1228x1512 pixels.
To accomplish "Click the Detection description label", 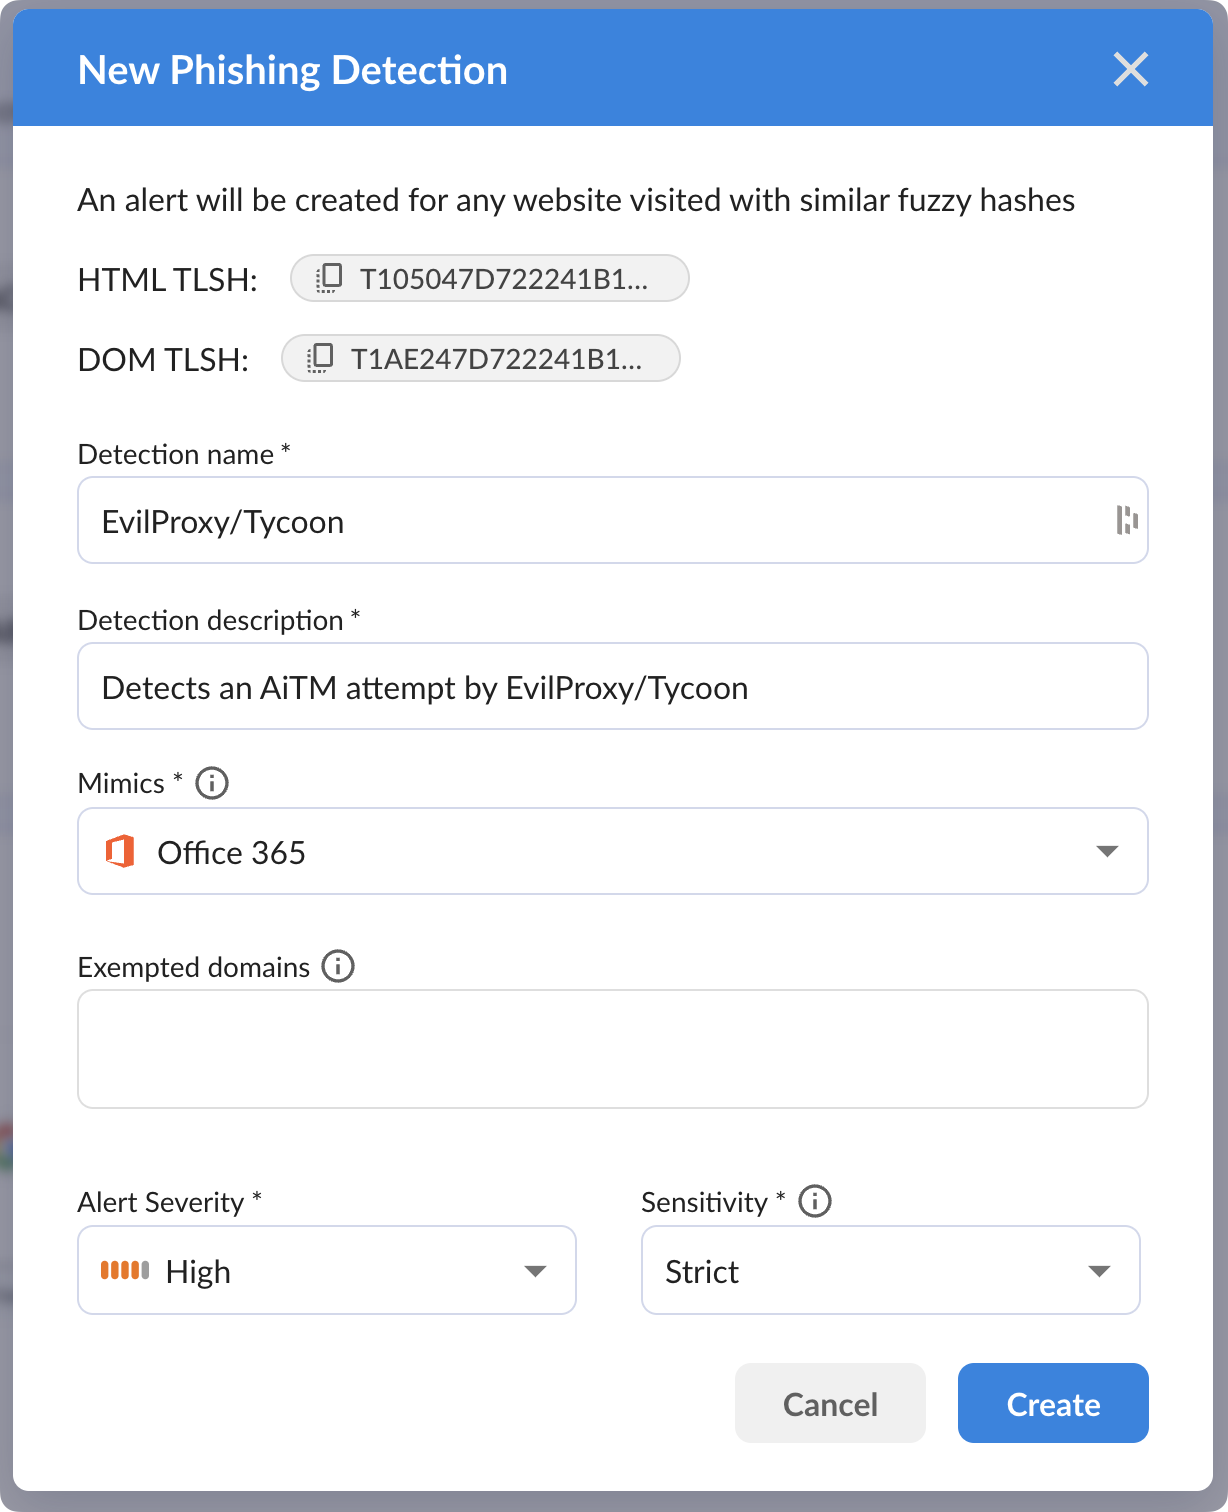I will pos(219,620).
